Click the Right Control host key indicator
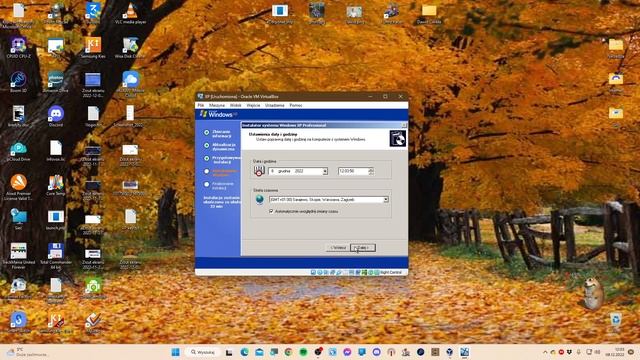 click(391, 272)
